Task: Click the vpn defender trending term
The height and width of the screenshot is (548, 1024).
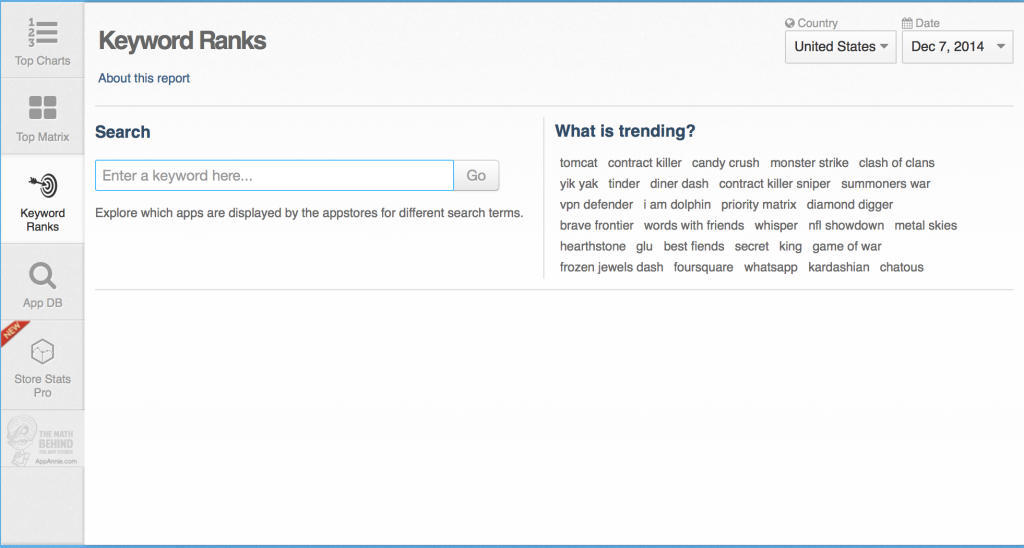Action: [596, 205]
